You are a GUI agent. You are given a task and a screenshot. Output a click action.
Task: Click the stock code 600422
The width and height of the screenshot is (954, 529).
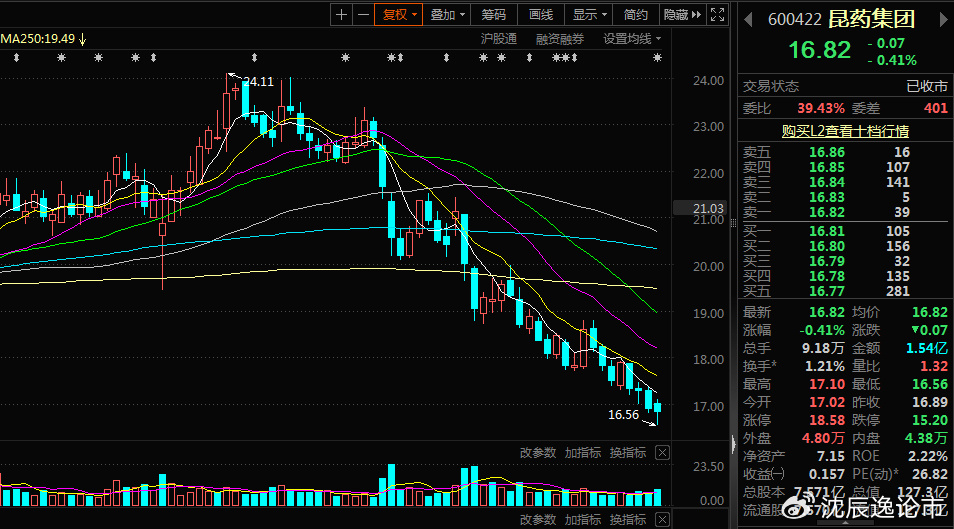tap(795, 19)
